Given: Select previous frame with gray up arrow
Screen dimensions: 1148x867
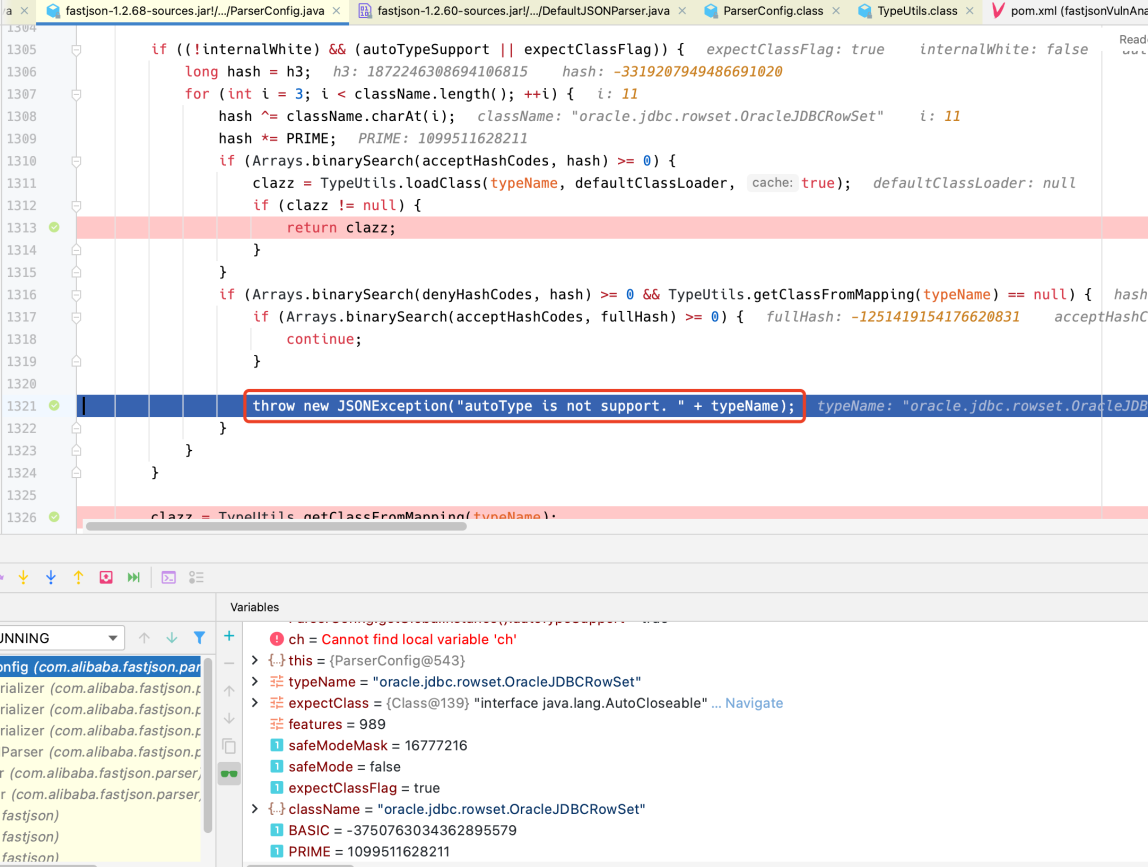Looking at the screenshot, I should click(144, 638).
